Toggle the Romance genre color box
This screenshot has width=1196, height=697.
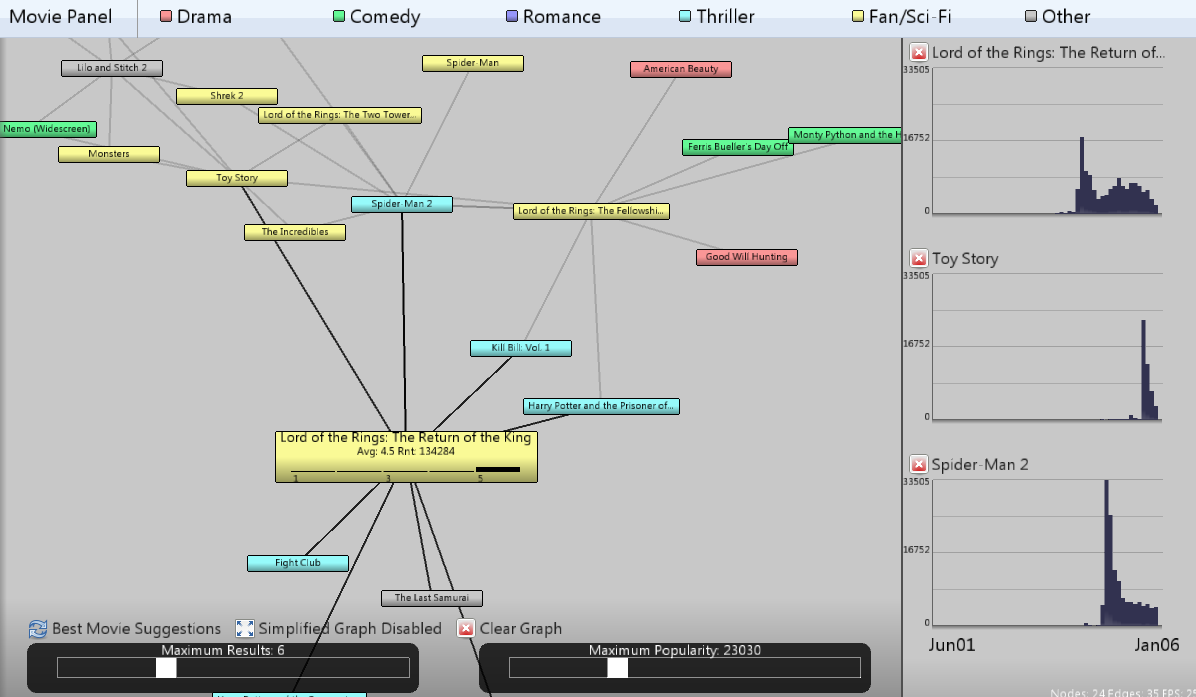(x=512, y=16)
